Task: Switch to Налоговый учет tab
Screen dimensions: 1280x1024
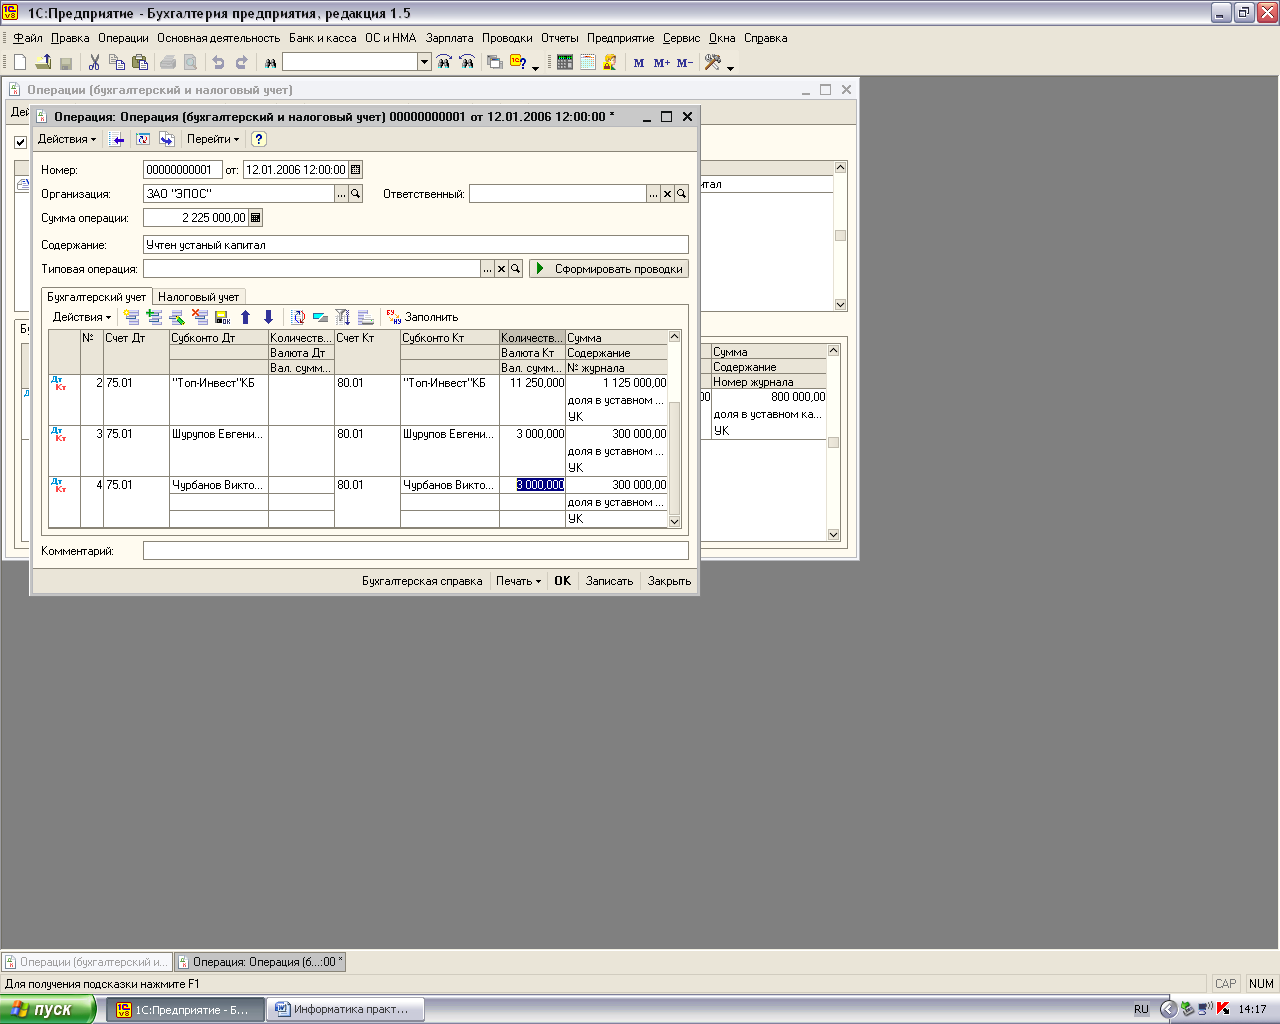Action: [x=199, y=297]
